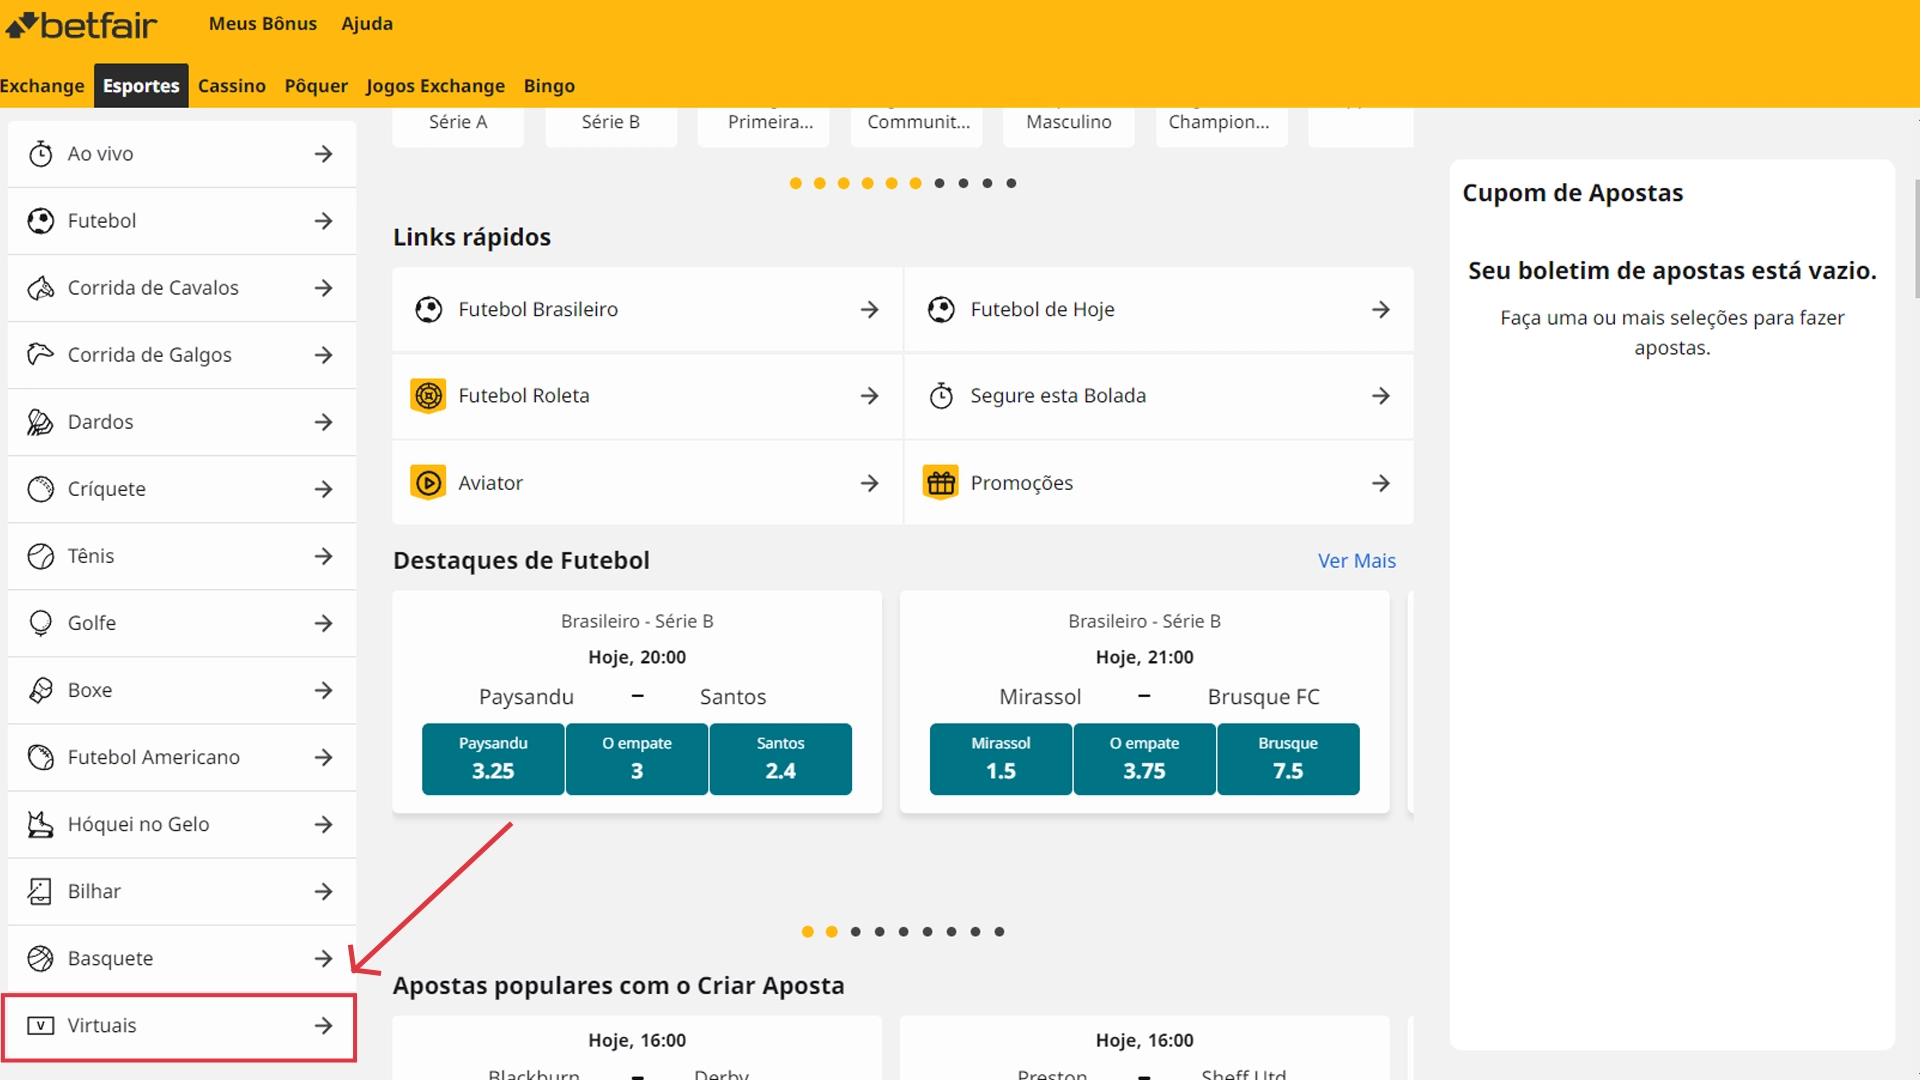Open Dardos sports category

coord(182,422)
